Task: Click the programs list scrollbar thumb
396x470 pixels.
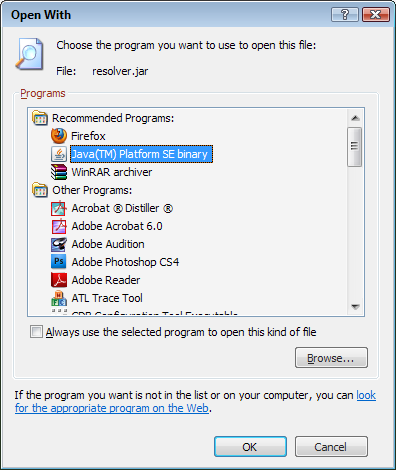Action: [355, 146]
